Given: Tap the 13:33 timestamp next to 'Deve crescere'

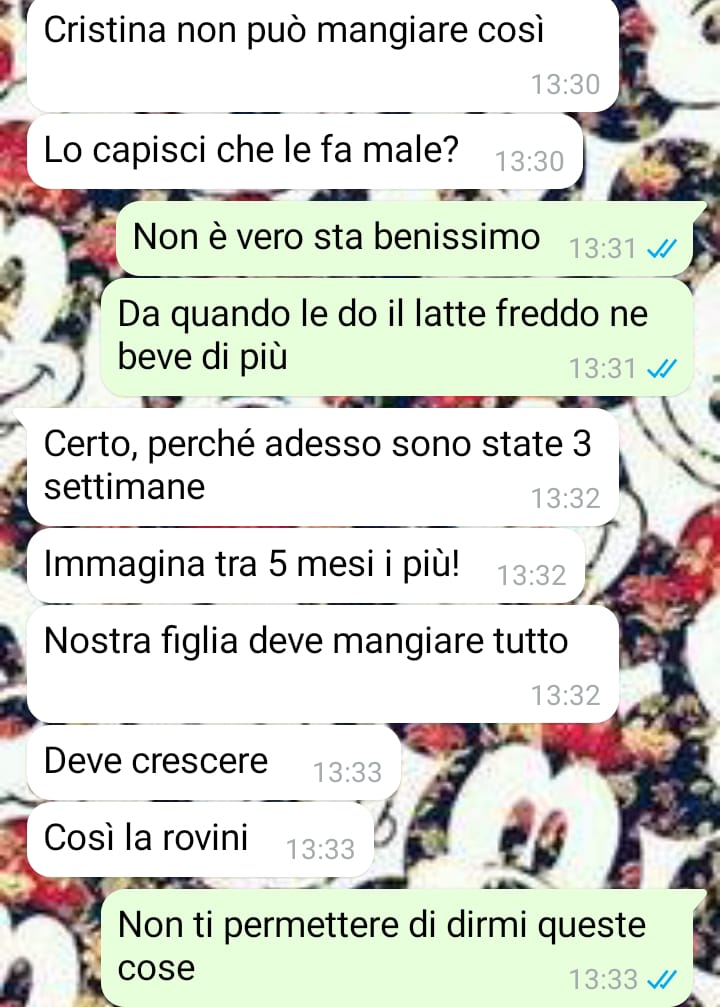Looking at the screenshot, I should [347, 772].
